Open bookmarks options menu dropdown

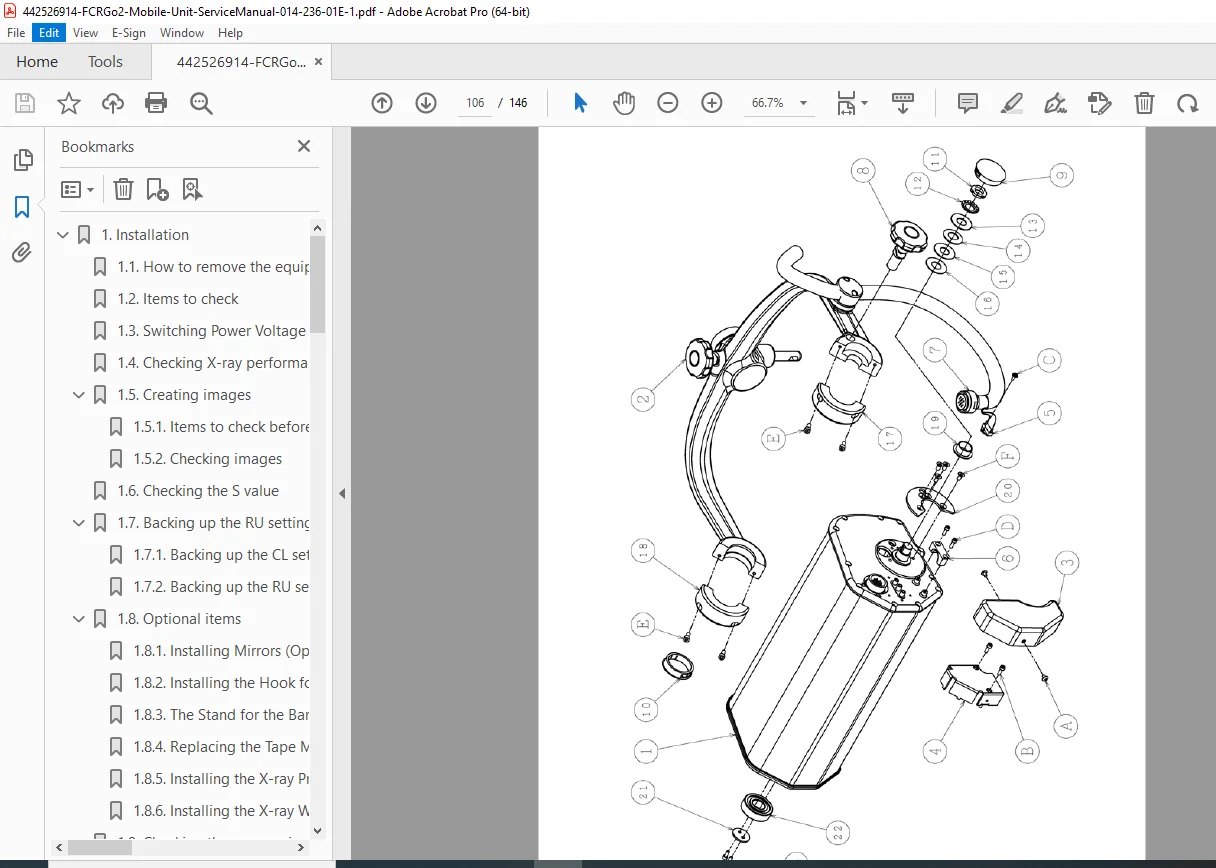pos(77,189)
